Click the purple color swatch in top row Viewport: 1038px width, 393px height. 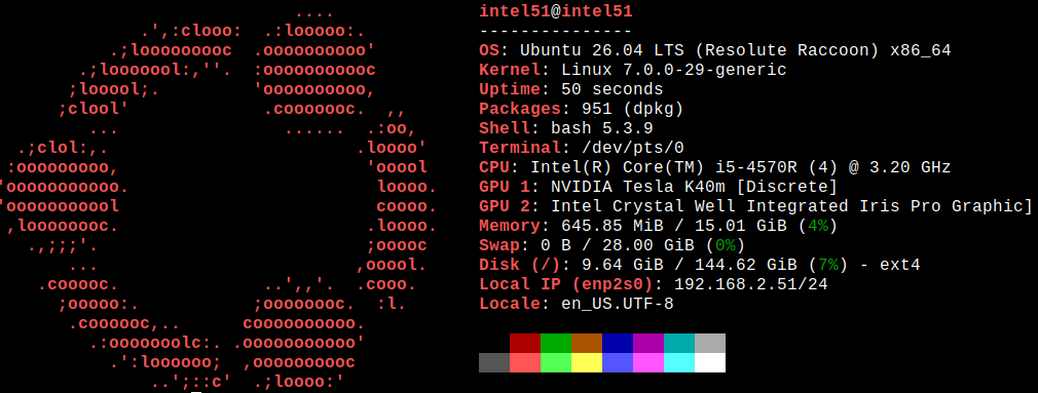tap(648, 343)
